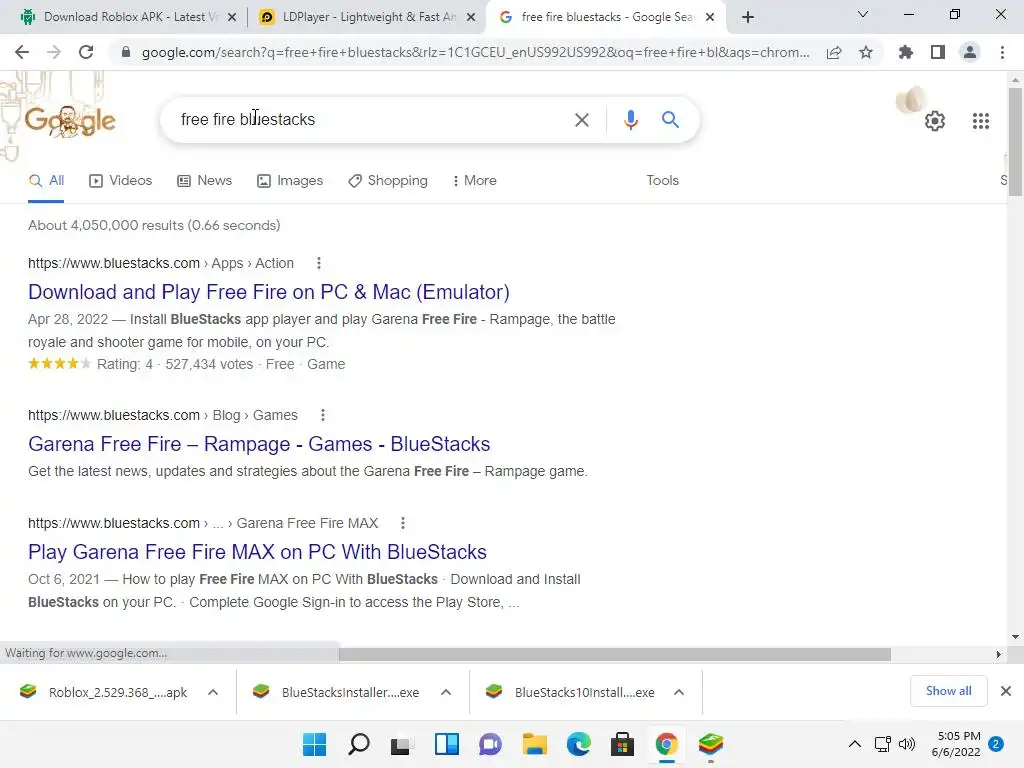Screen dimensions: 1024x768
Task: Expand options for BlueStacks10Install exe download
Action: coord(679,692)
